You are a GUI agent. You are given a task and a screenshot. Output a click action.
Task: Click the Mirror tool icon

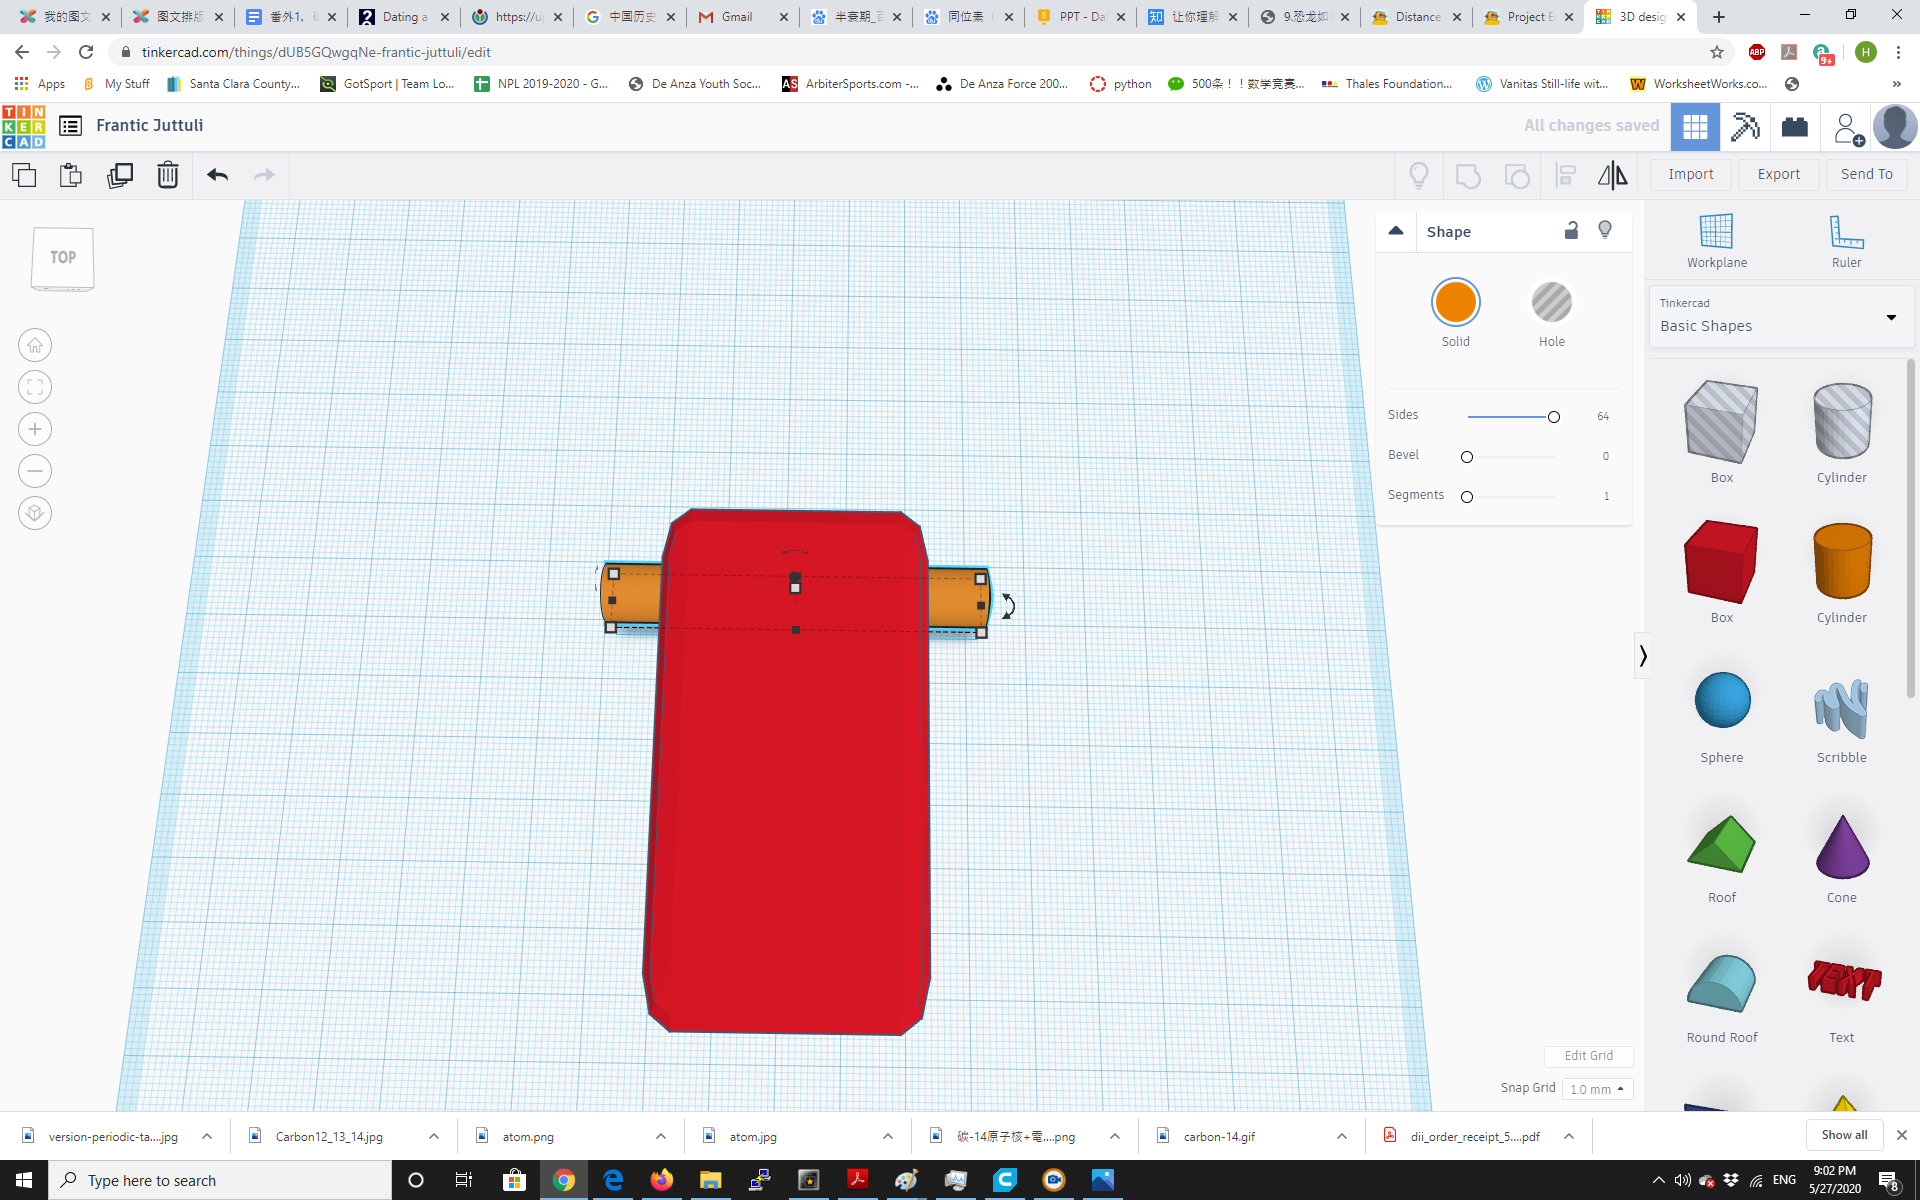pos(1612,176)
